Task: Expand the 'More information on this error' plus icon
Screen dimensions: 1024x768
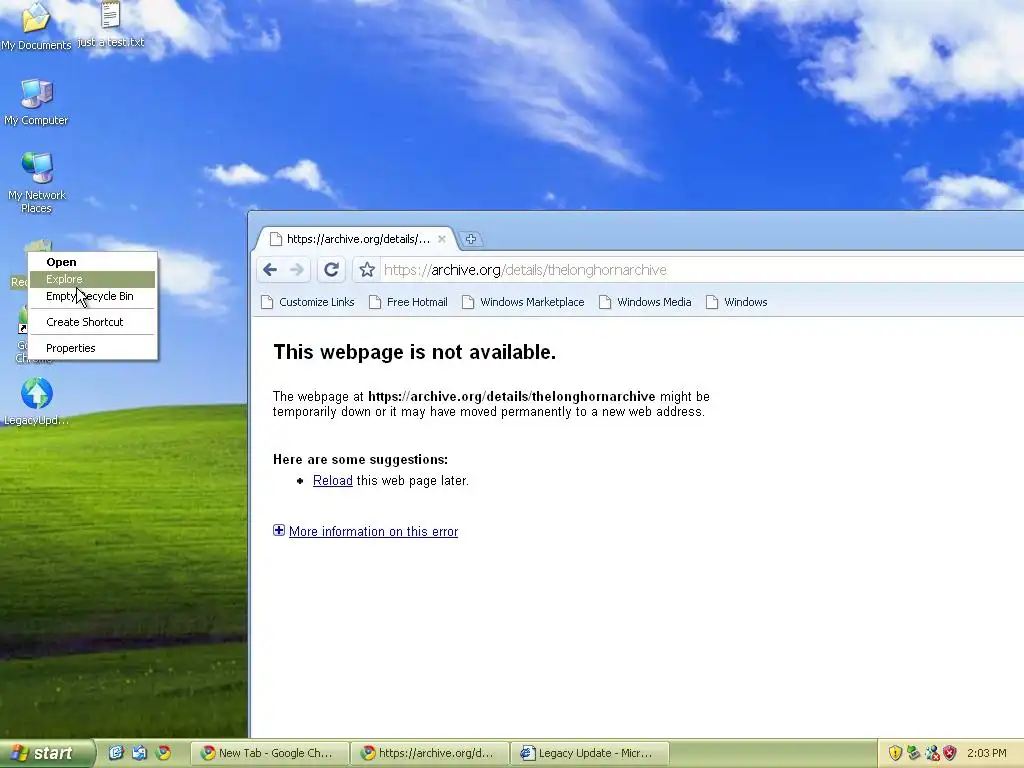Action: pyautogui.click(x=279, y=530)
